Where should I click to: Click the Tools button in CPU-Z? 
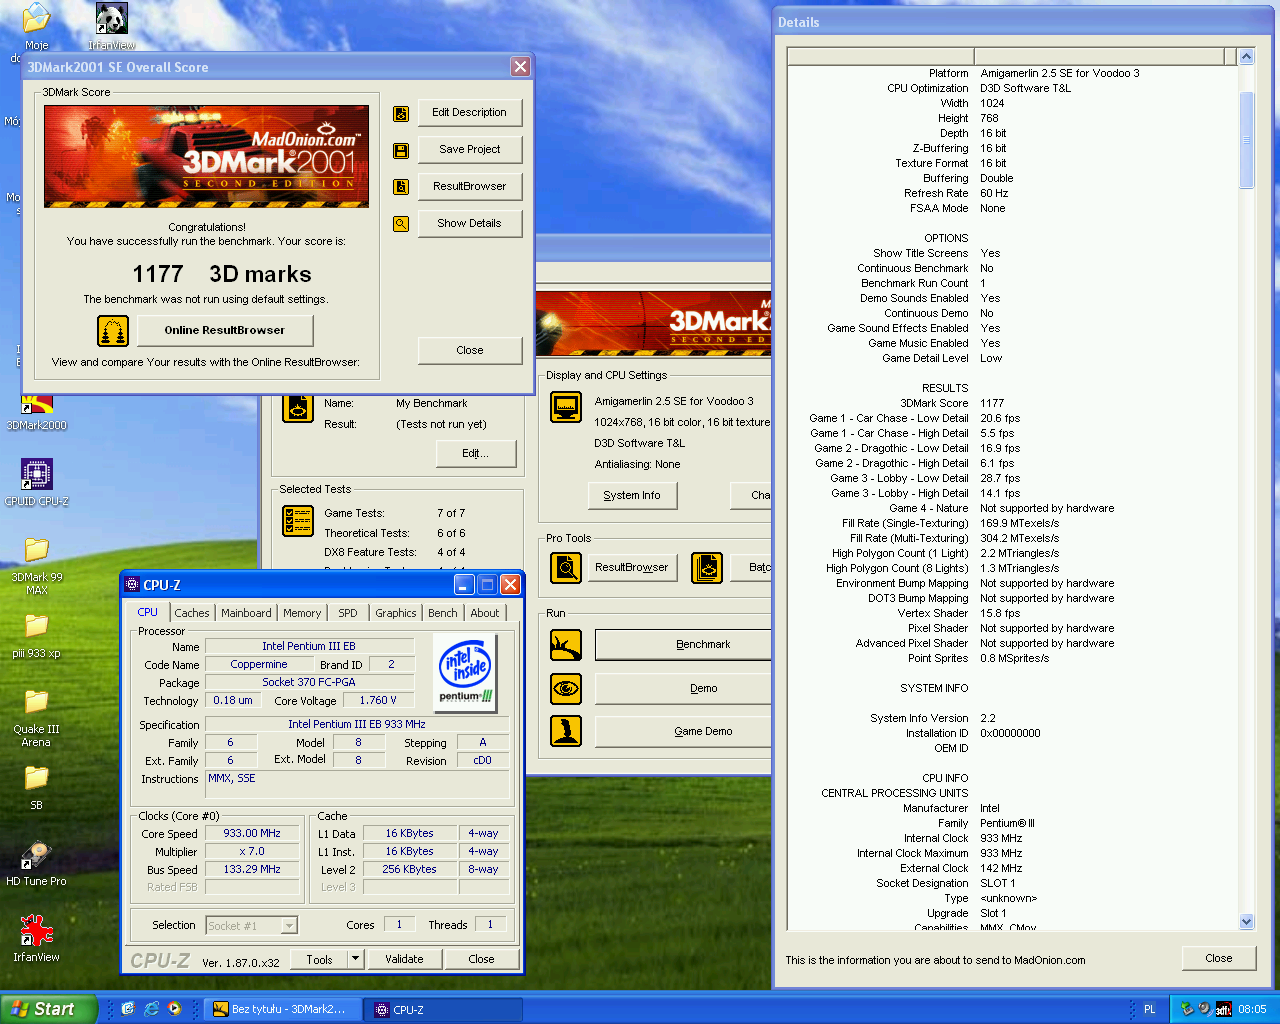click(x=319, y=959)
